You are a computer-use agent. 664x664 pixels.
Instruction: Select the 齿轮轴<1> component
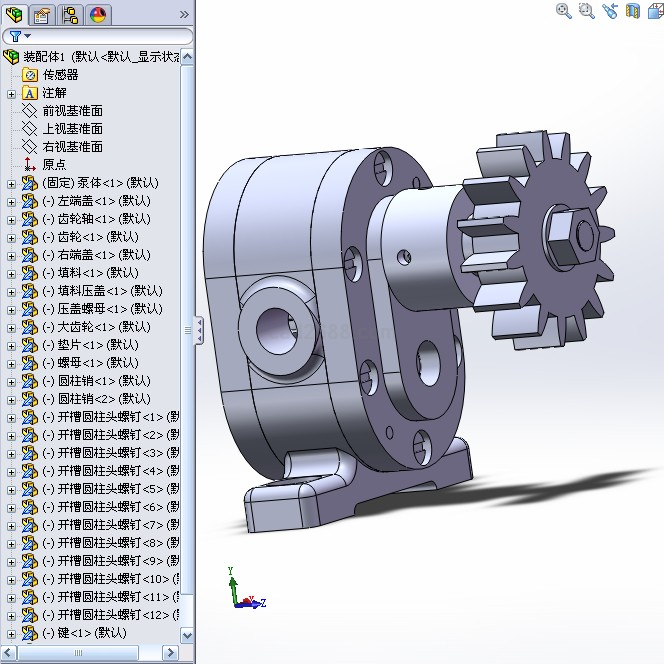point(96,219)
